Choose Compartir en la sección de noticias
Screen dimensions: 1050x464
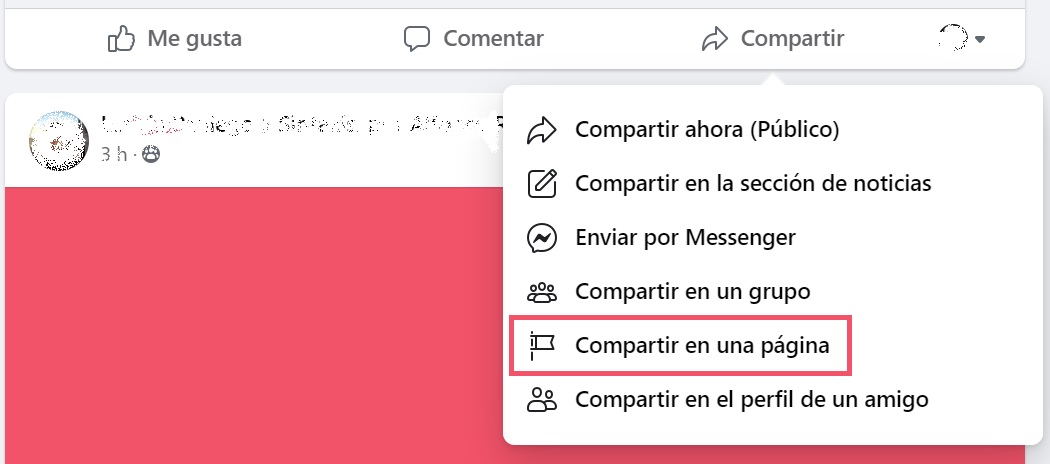pos(753,184)
